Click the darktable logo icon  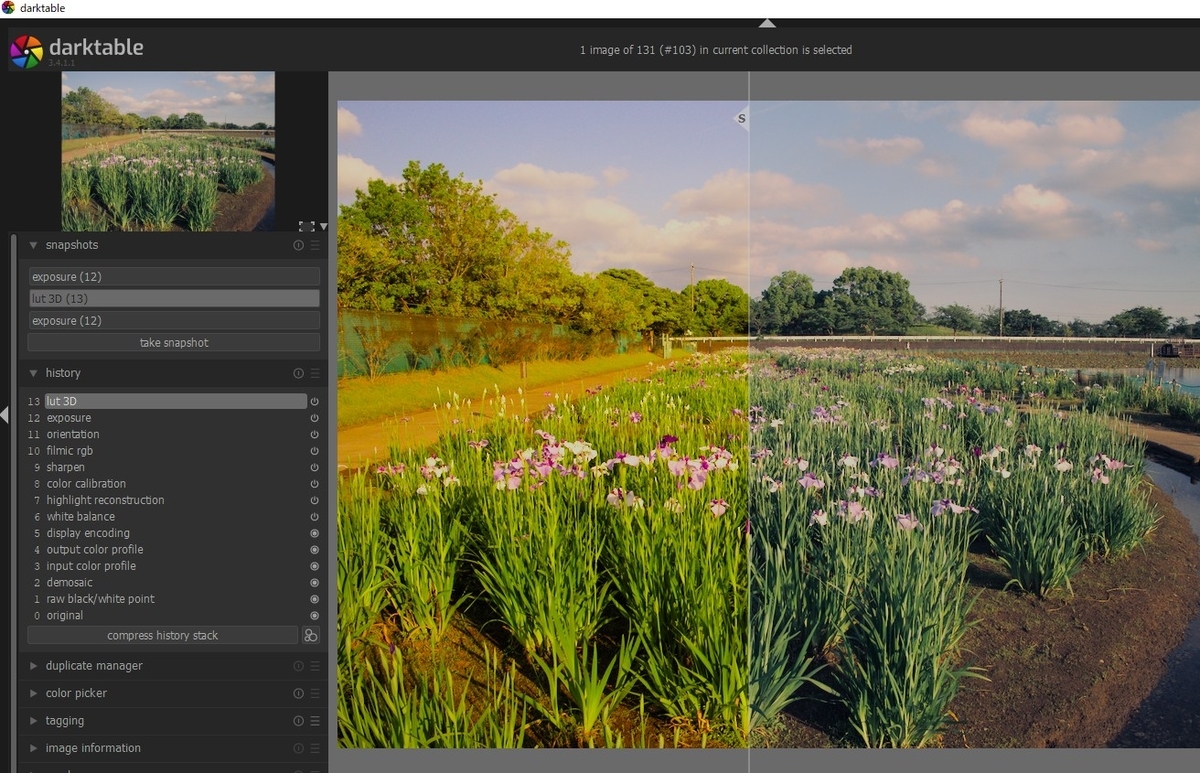[x=26, y=51]
